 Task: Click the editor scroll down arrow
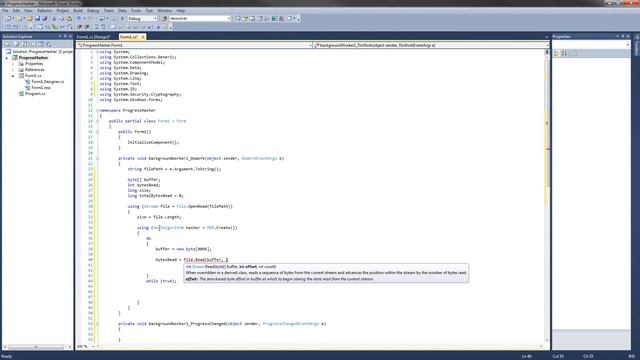tap(547, 340)
